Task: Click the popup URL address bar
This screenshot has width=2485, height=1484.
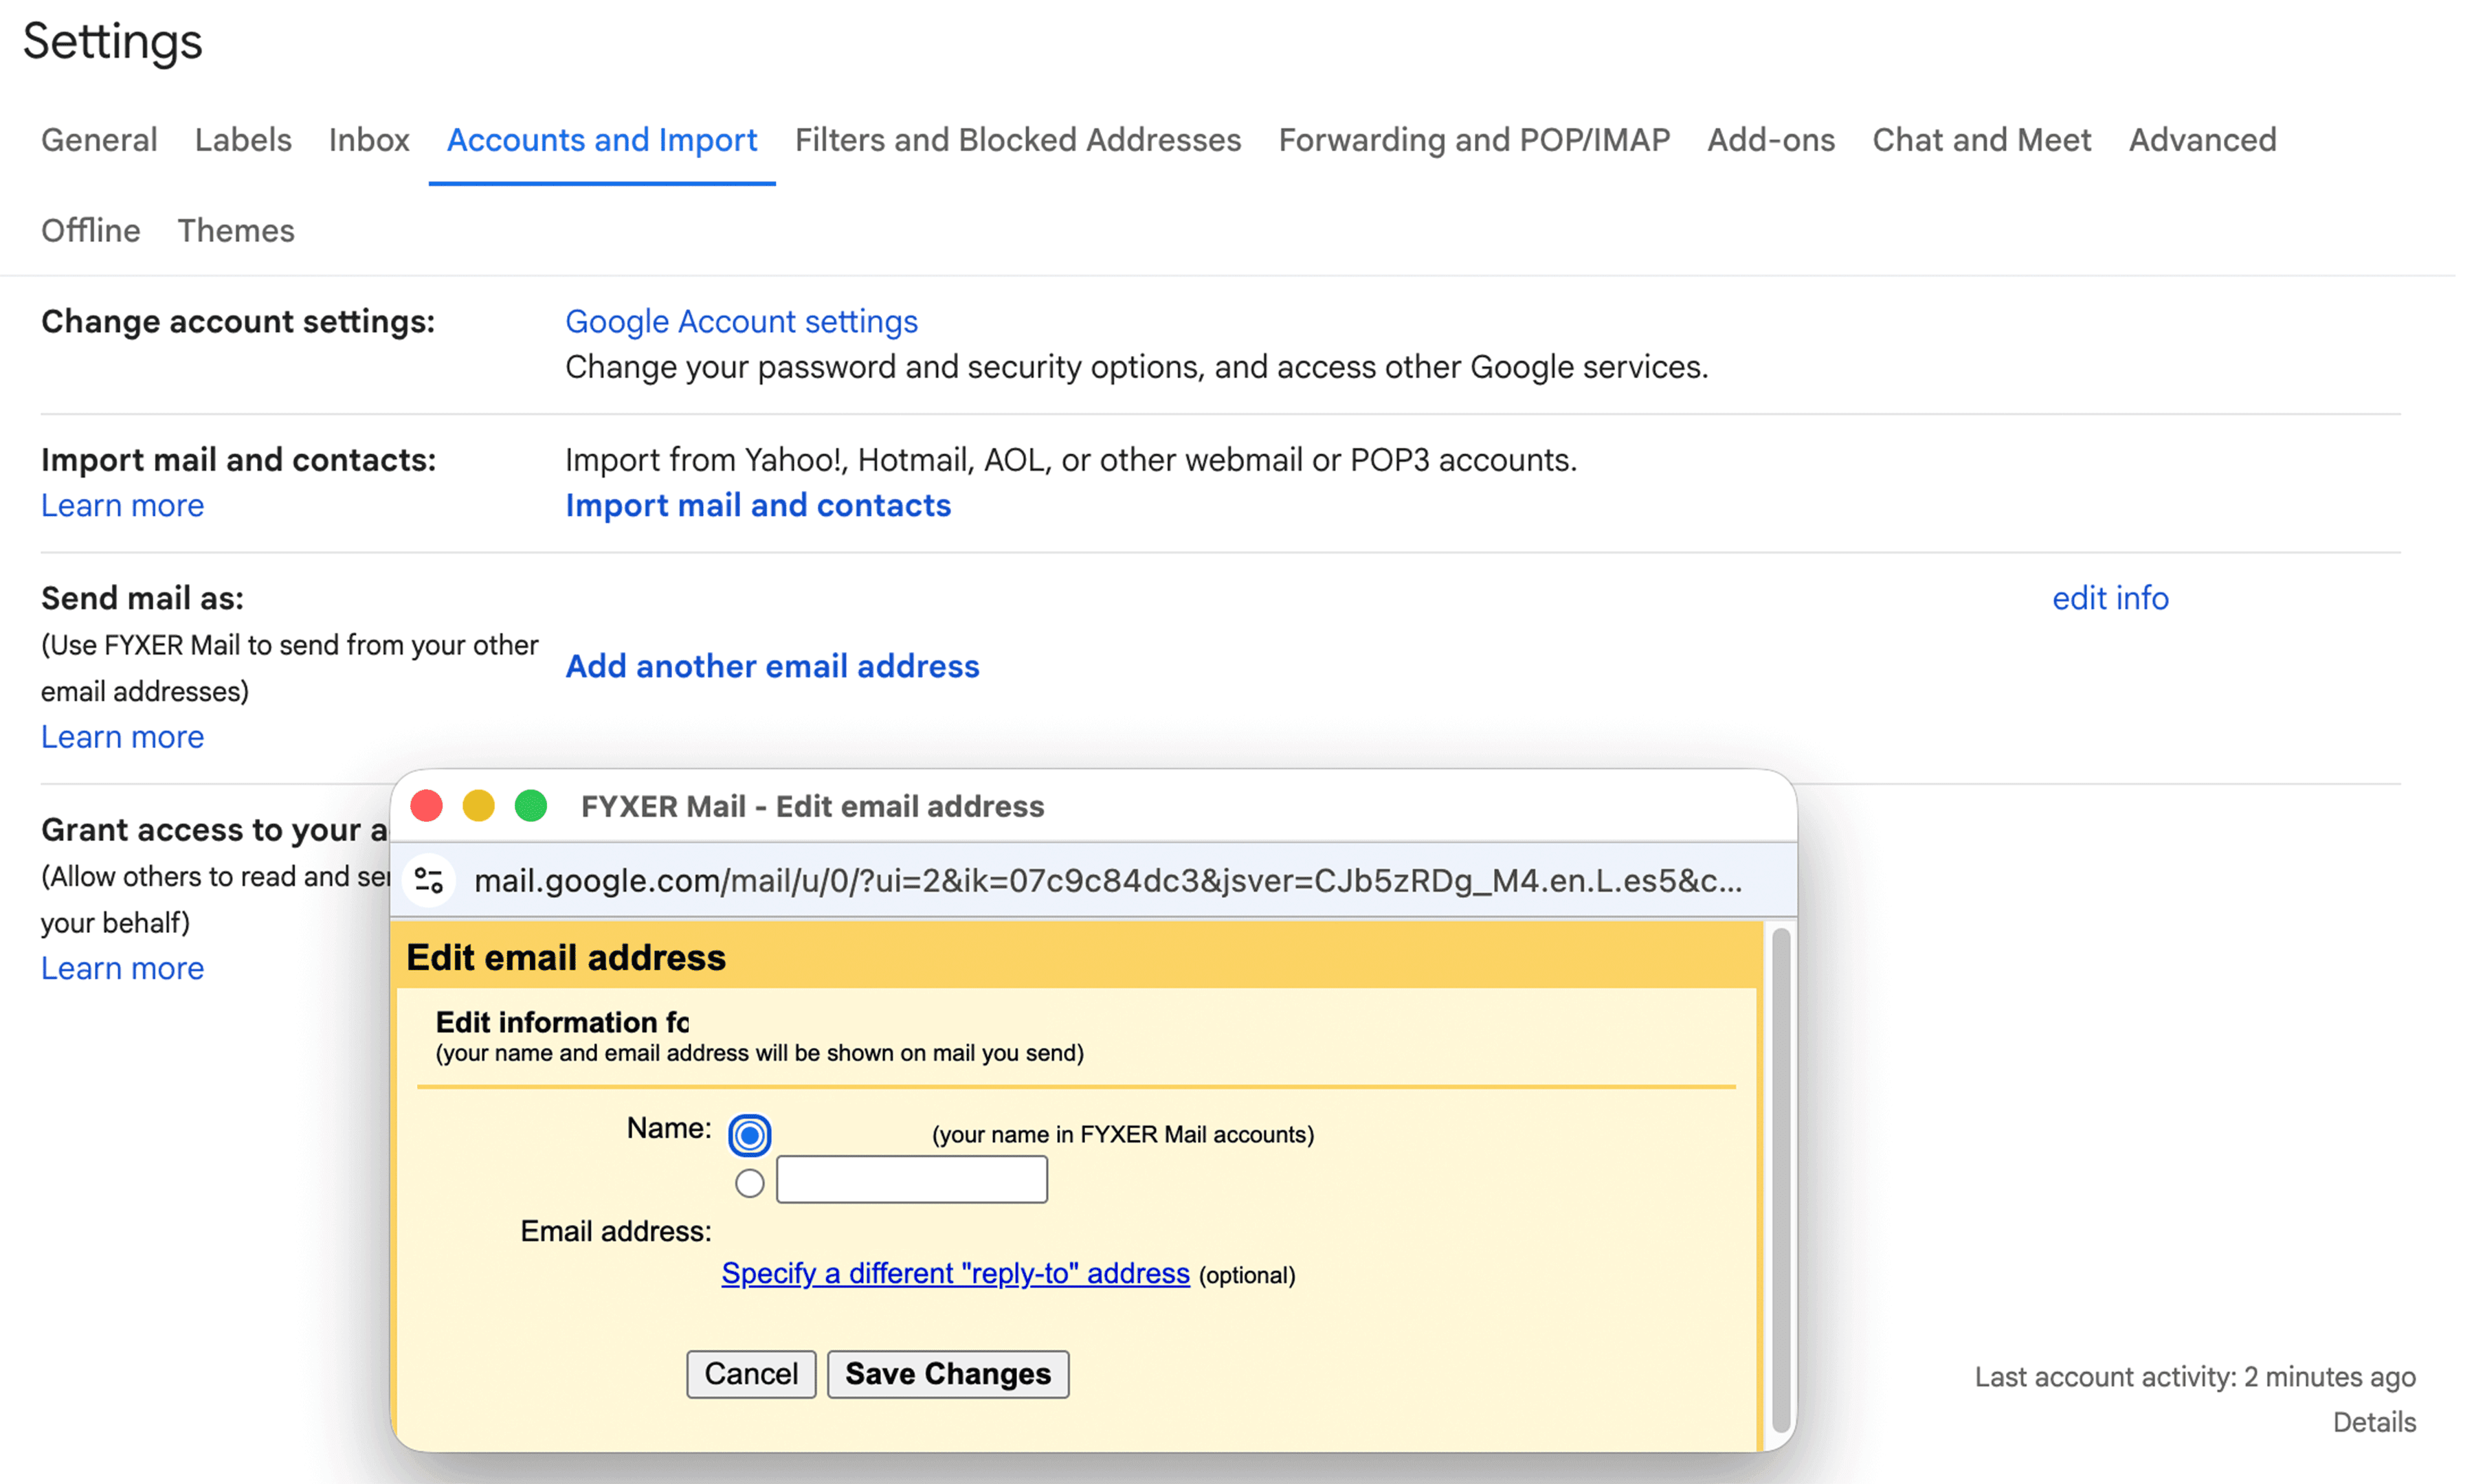Action: click(1108, 880)
